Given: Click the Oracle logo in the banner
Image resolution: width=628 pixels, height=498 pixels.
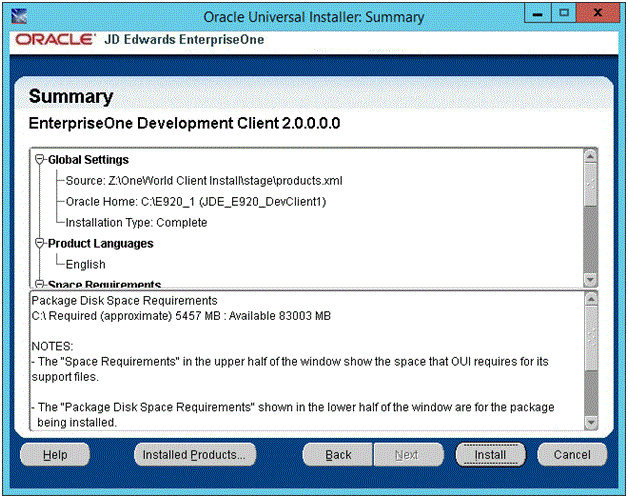Looking at the screenshot, I should click(55, 39).
